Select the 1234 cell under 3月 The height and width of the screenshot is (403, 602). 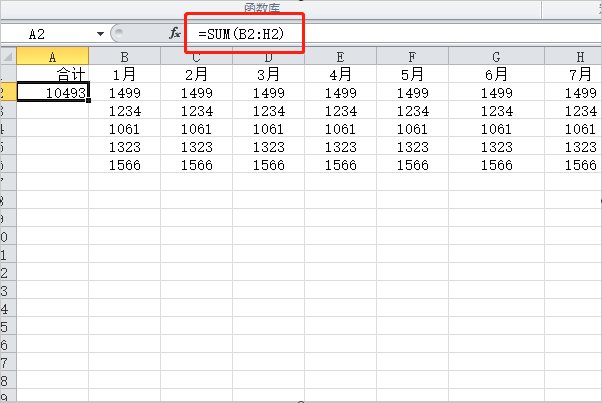[268, 110]
